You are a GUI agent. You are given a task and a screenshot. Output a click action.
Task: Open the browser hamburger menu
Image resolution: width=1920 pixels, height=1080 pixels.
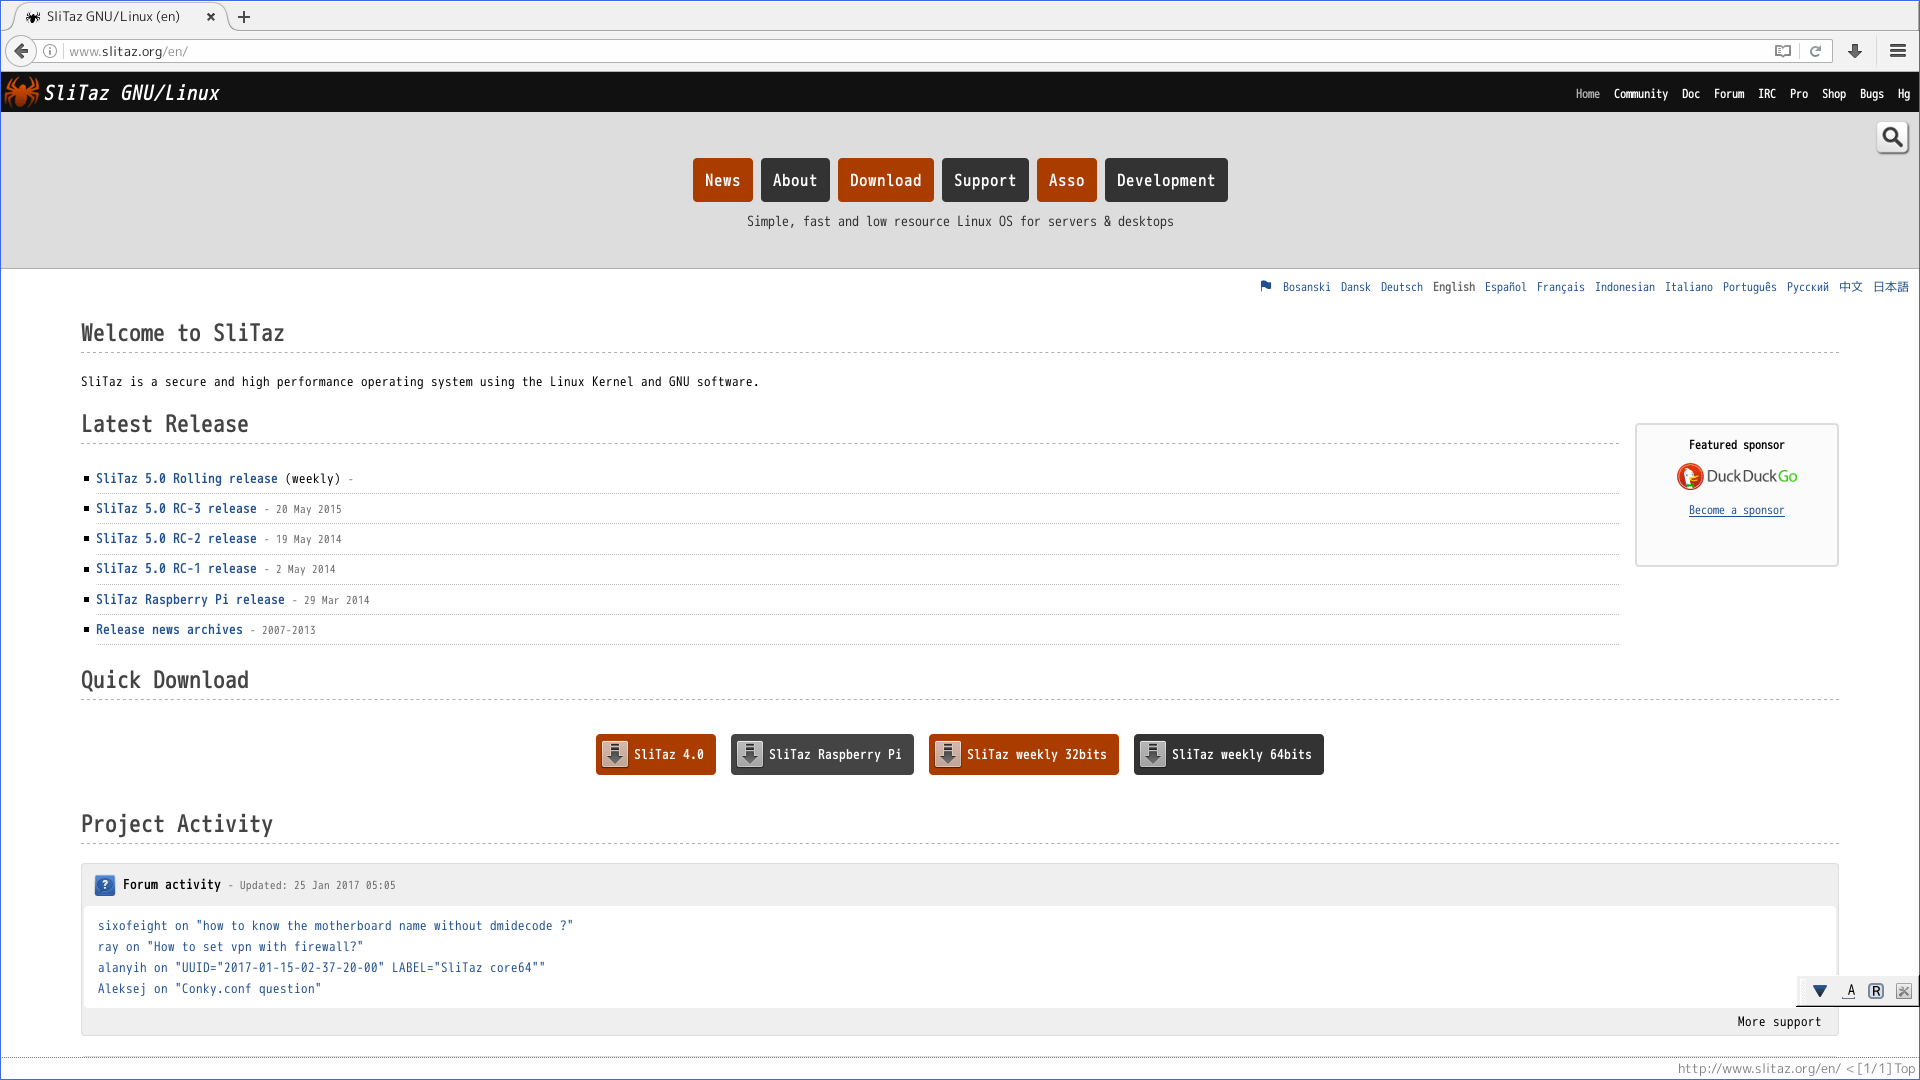click(x=1897, y=51)
